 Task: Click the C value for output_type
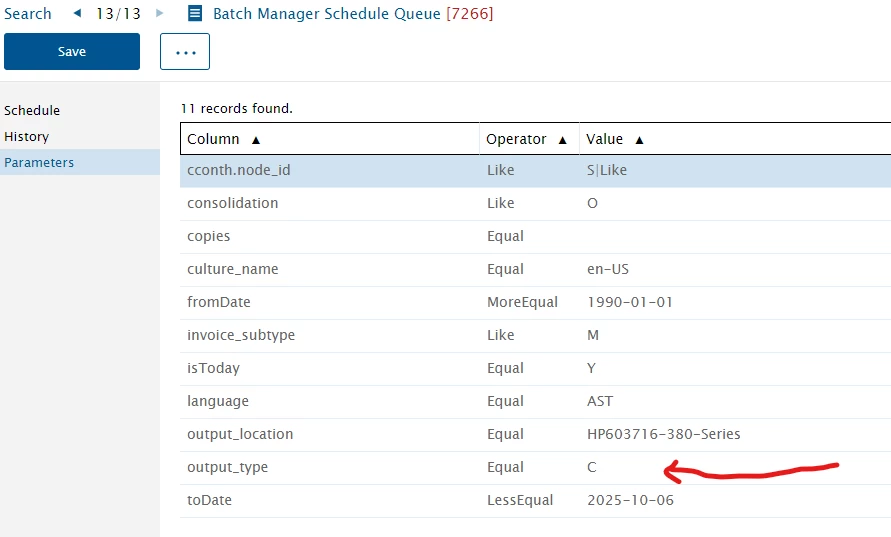pos(592,467)
